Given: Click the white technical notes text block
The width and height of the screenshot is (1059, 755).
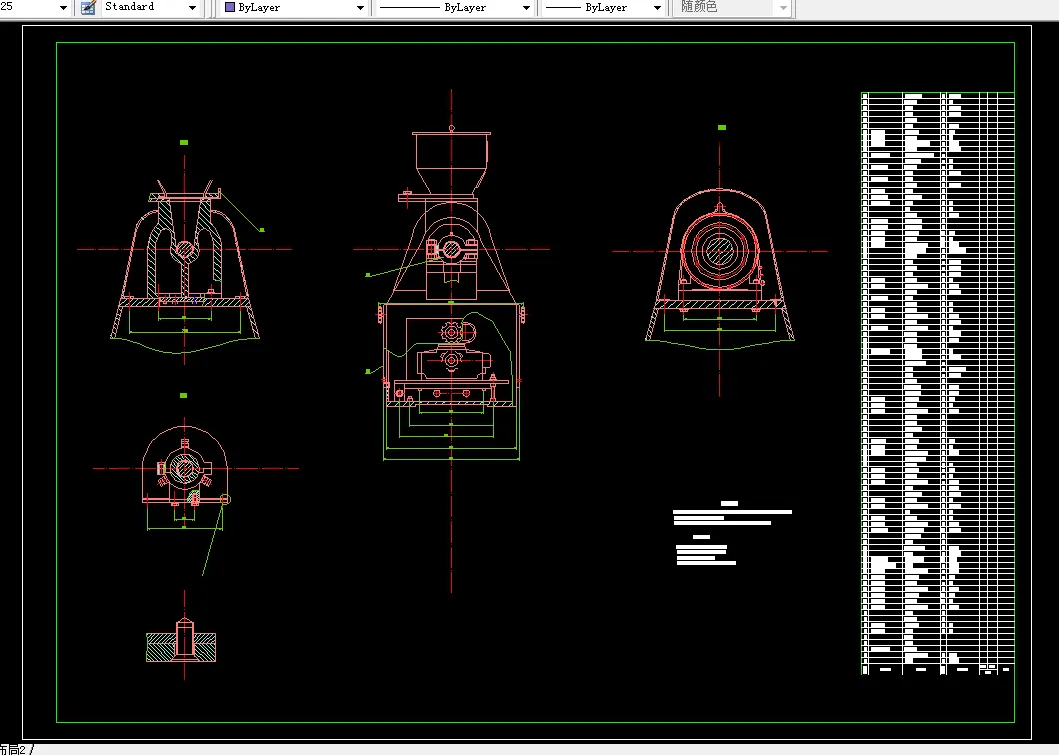Looking at the screenshot, I should tap(732, 533).
